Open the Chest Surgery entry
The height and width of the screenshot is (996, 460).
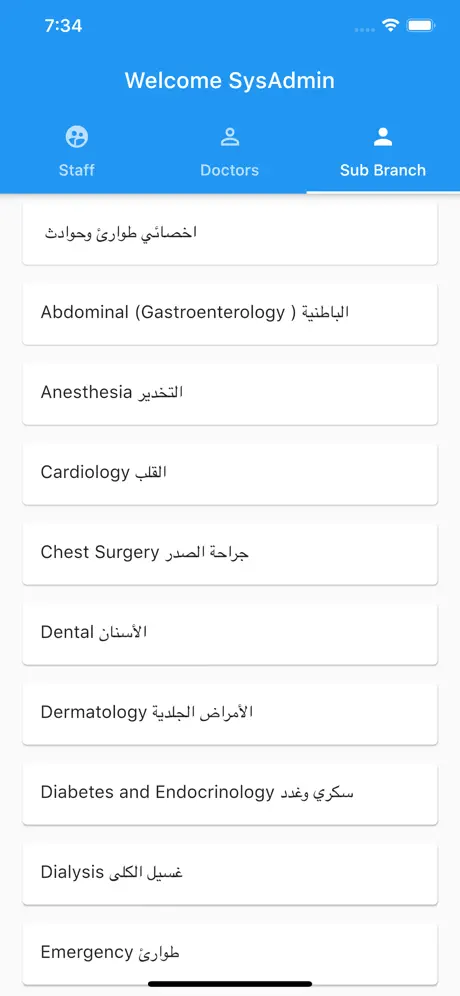click(230, 554)
